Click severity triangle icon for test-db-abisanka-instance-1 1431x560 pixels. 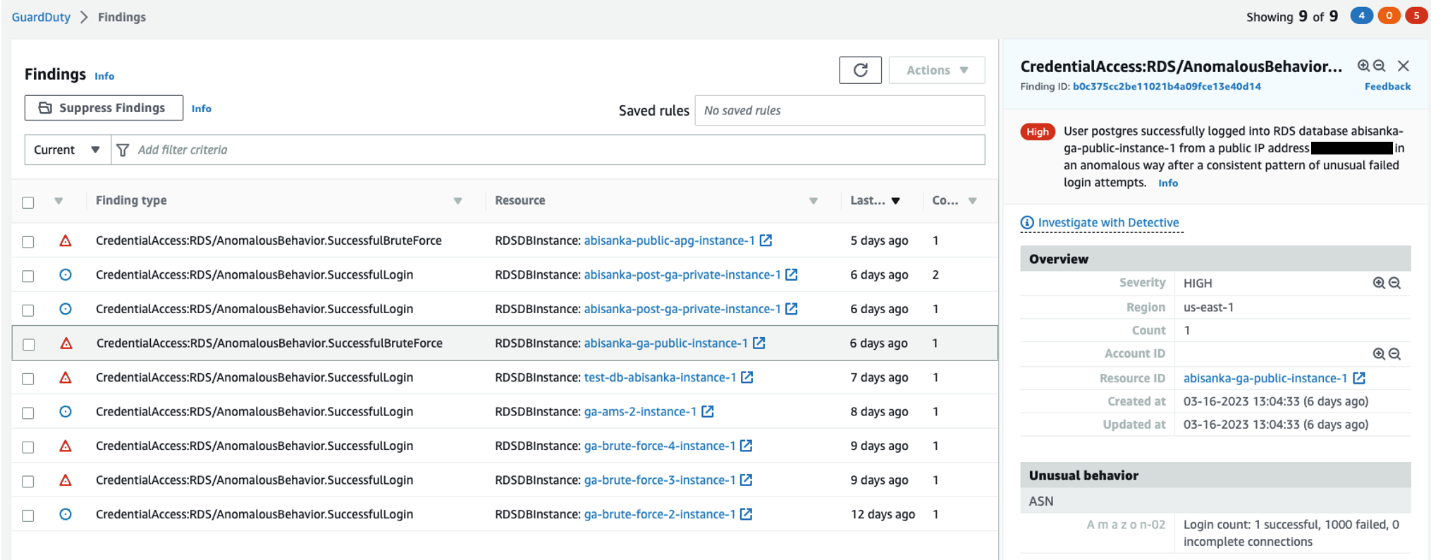click(x=66, y=378)
